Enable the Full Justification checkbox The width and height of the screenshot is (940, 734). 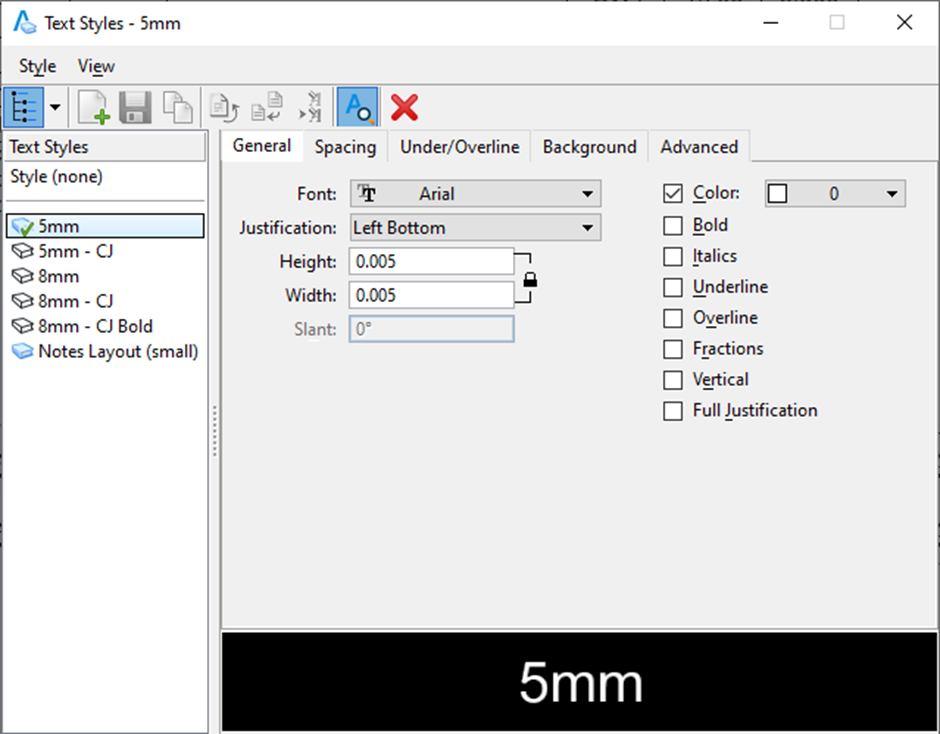673,411
